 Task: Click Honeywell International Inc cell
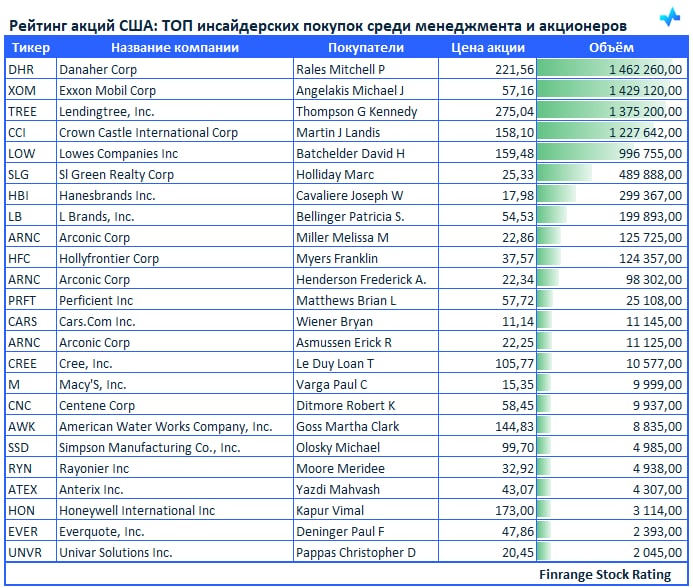175,510
